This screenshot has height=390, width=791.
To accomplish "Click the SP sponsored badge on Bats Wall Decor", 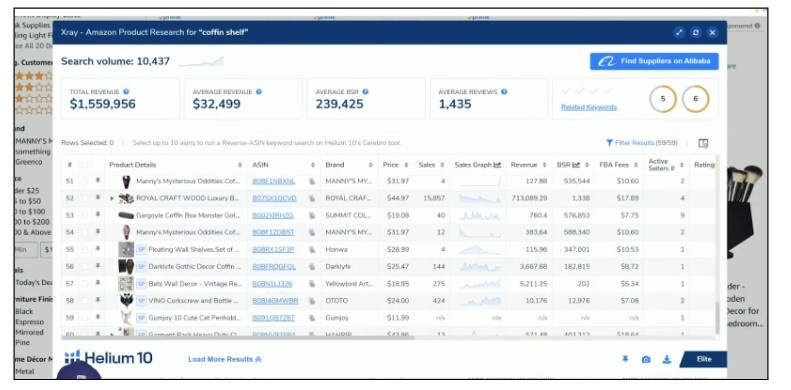I will (141, 284).
